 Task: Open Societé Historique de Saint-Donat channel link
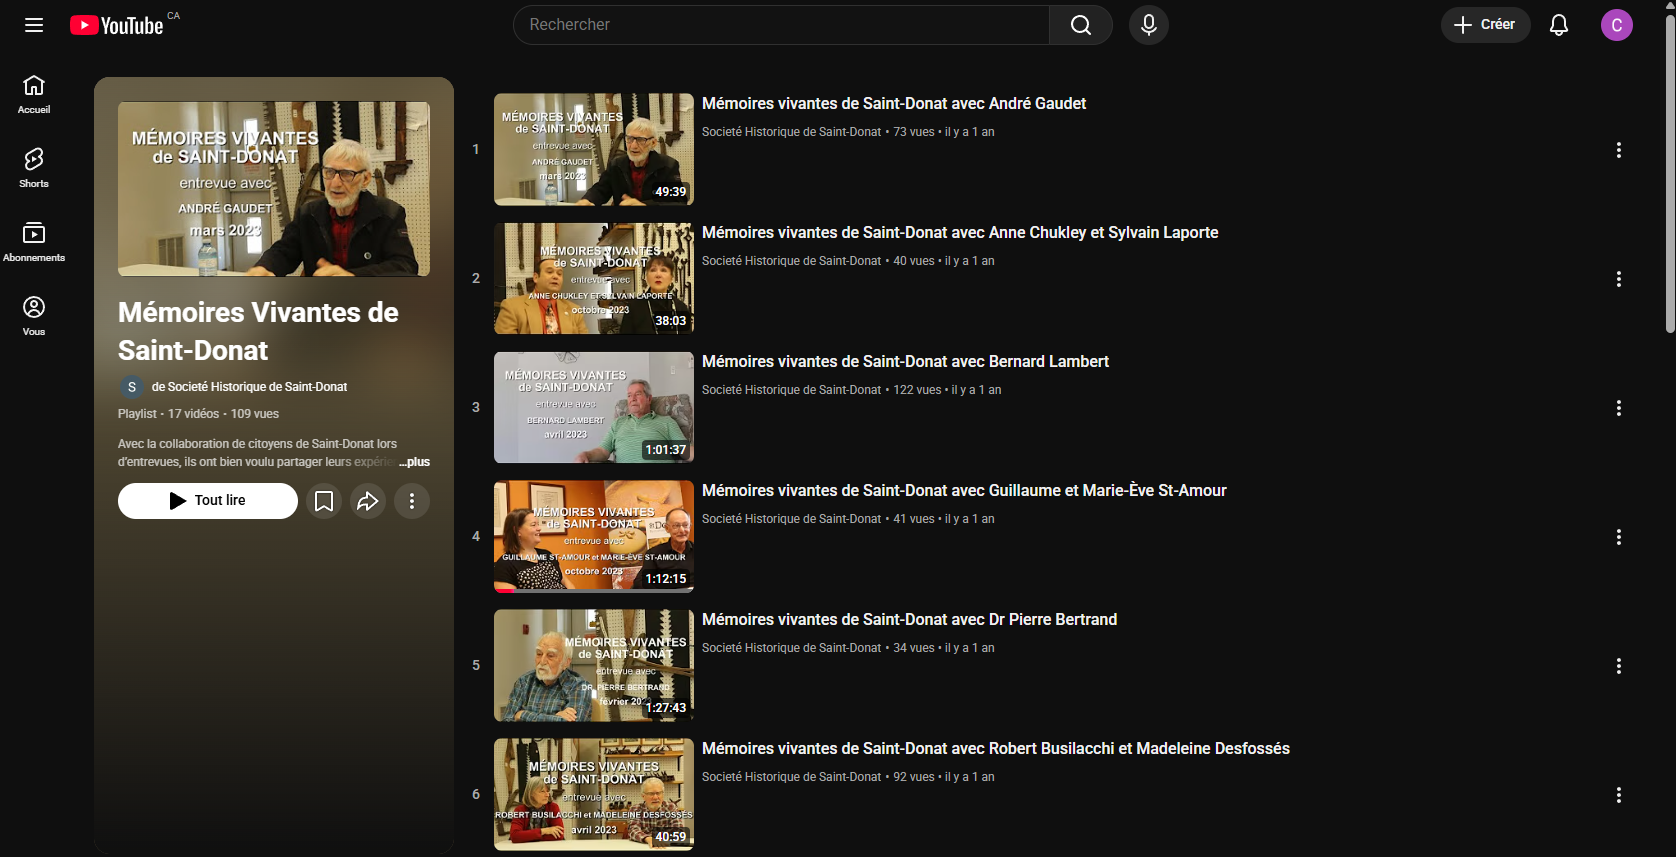(x=249, y=387)
